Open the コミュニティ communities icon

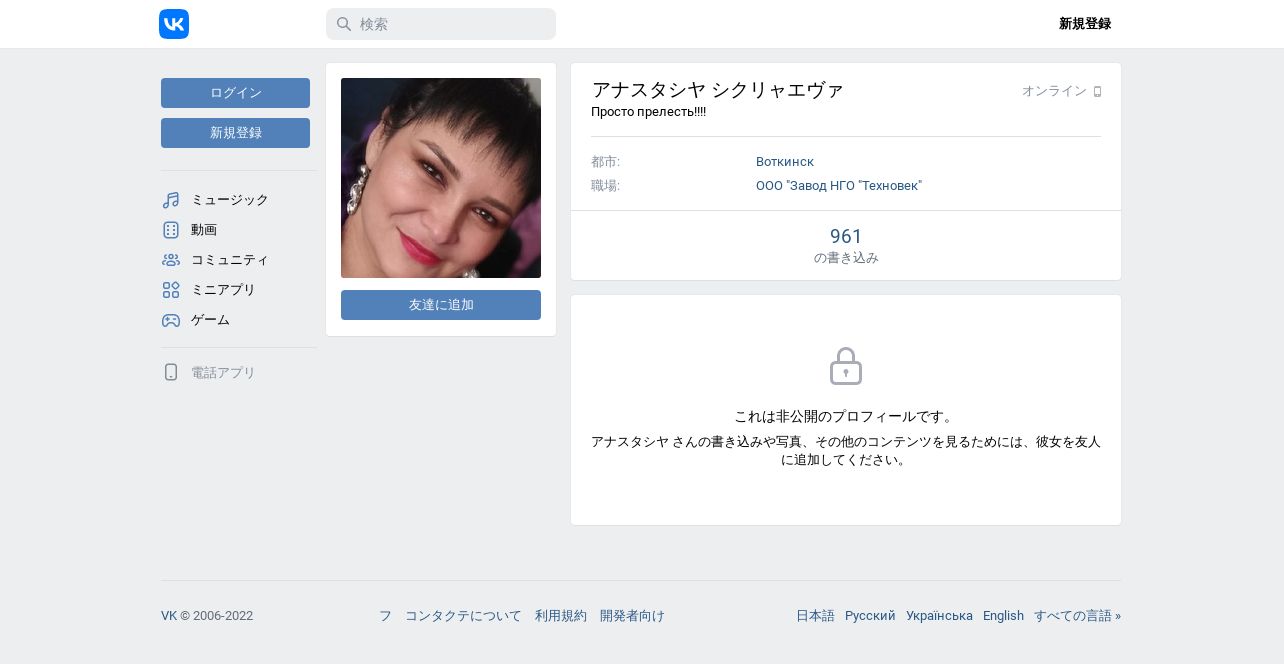point(171,260)
